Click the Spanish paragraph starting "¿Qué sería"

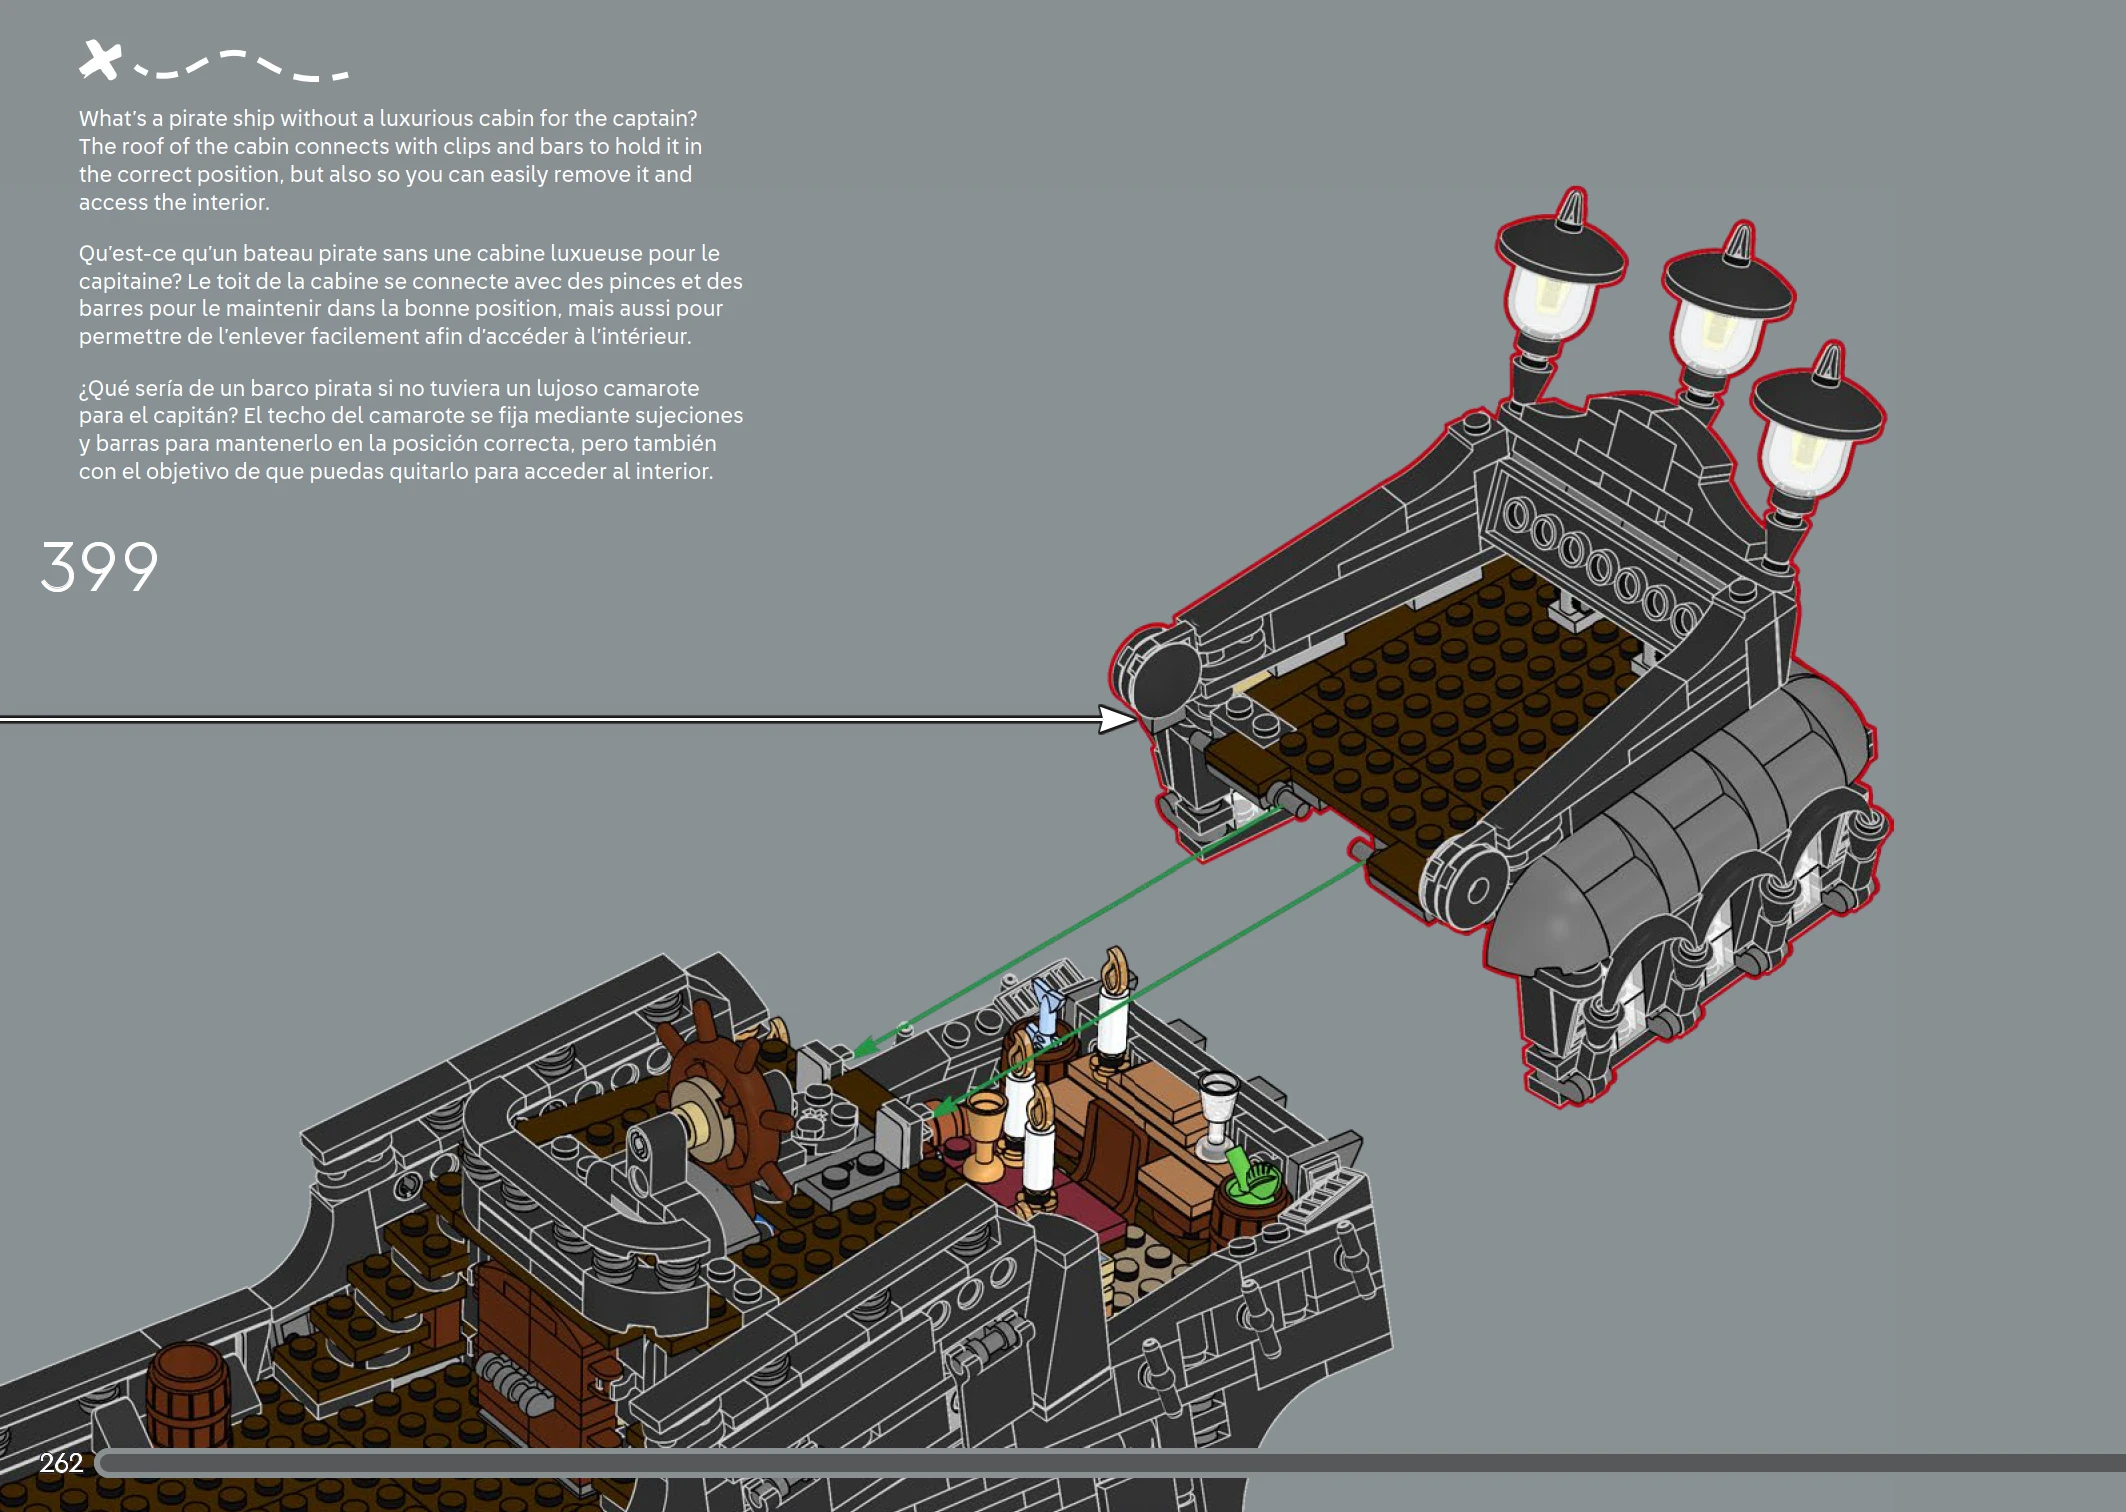point(410,430)
